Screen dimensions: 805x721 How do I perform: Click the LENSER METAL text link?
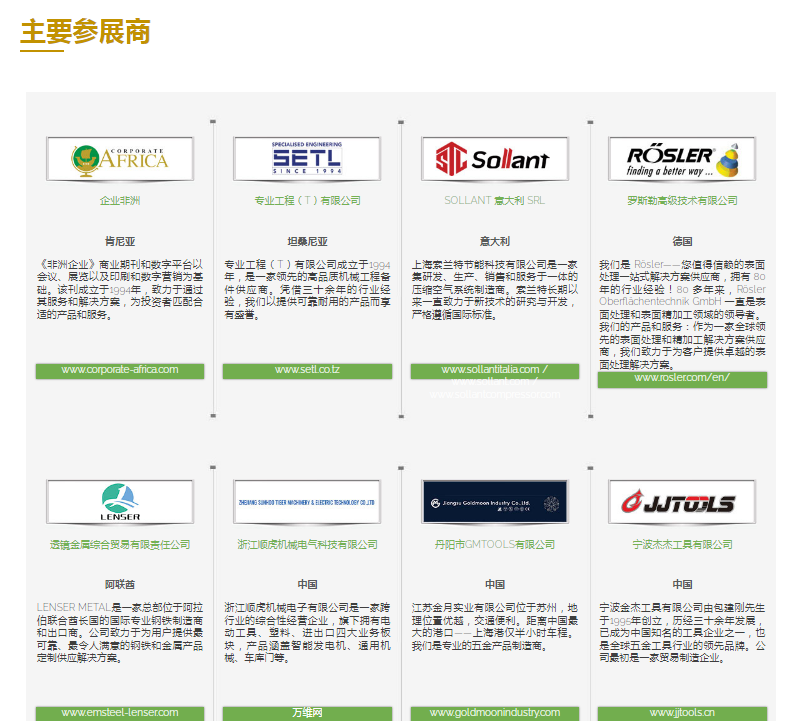(x=73, y=607)
